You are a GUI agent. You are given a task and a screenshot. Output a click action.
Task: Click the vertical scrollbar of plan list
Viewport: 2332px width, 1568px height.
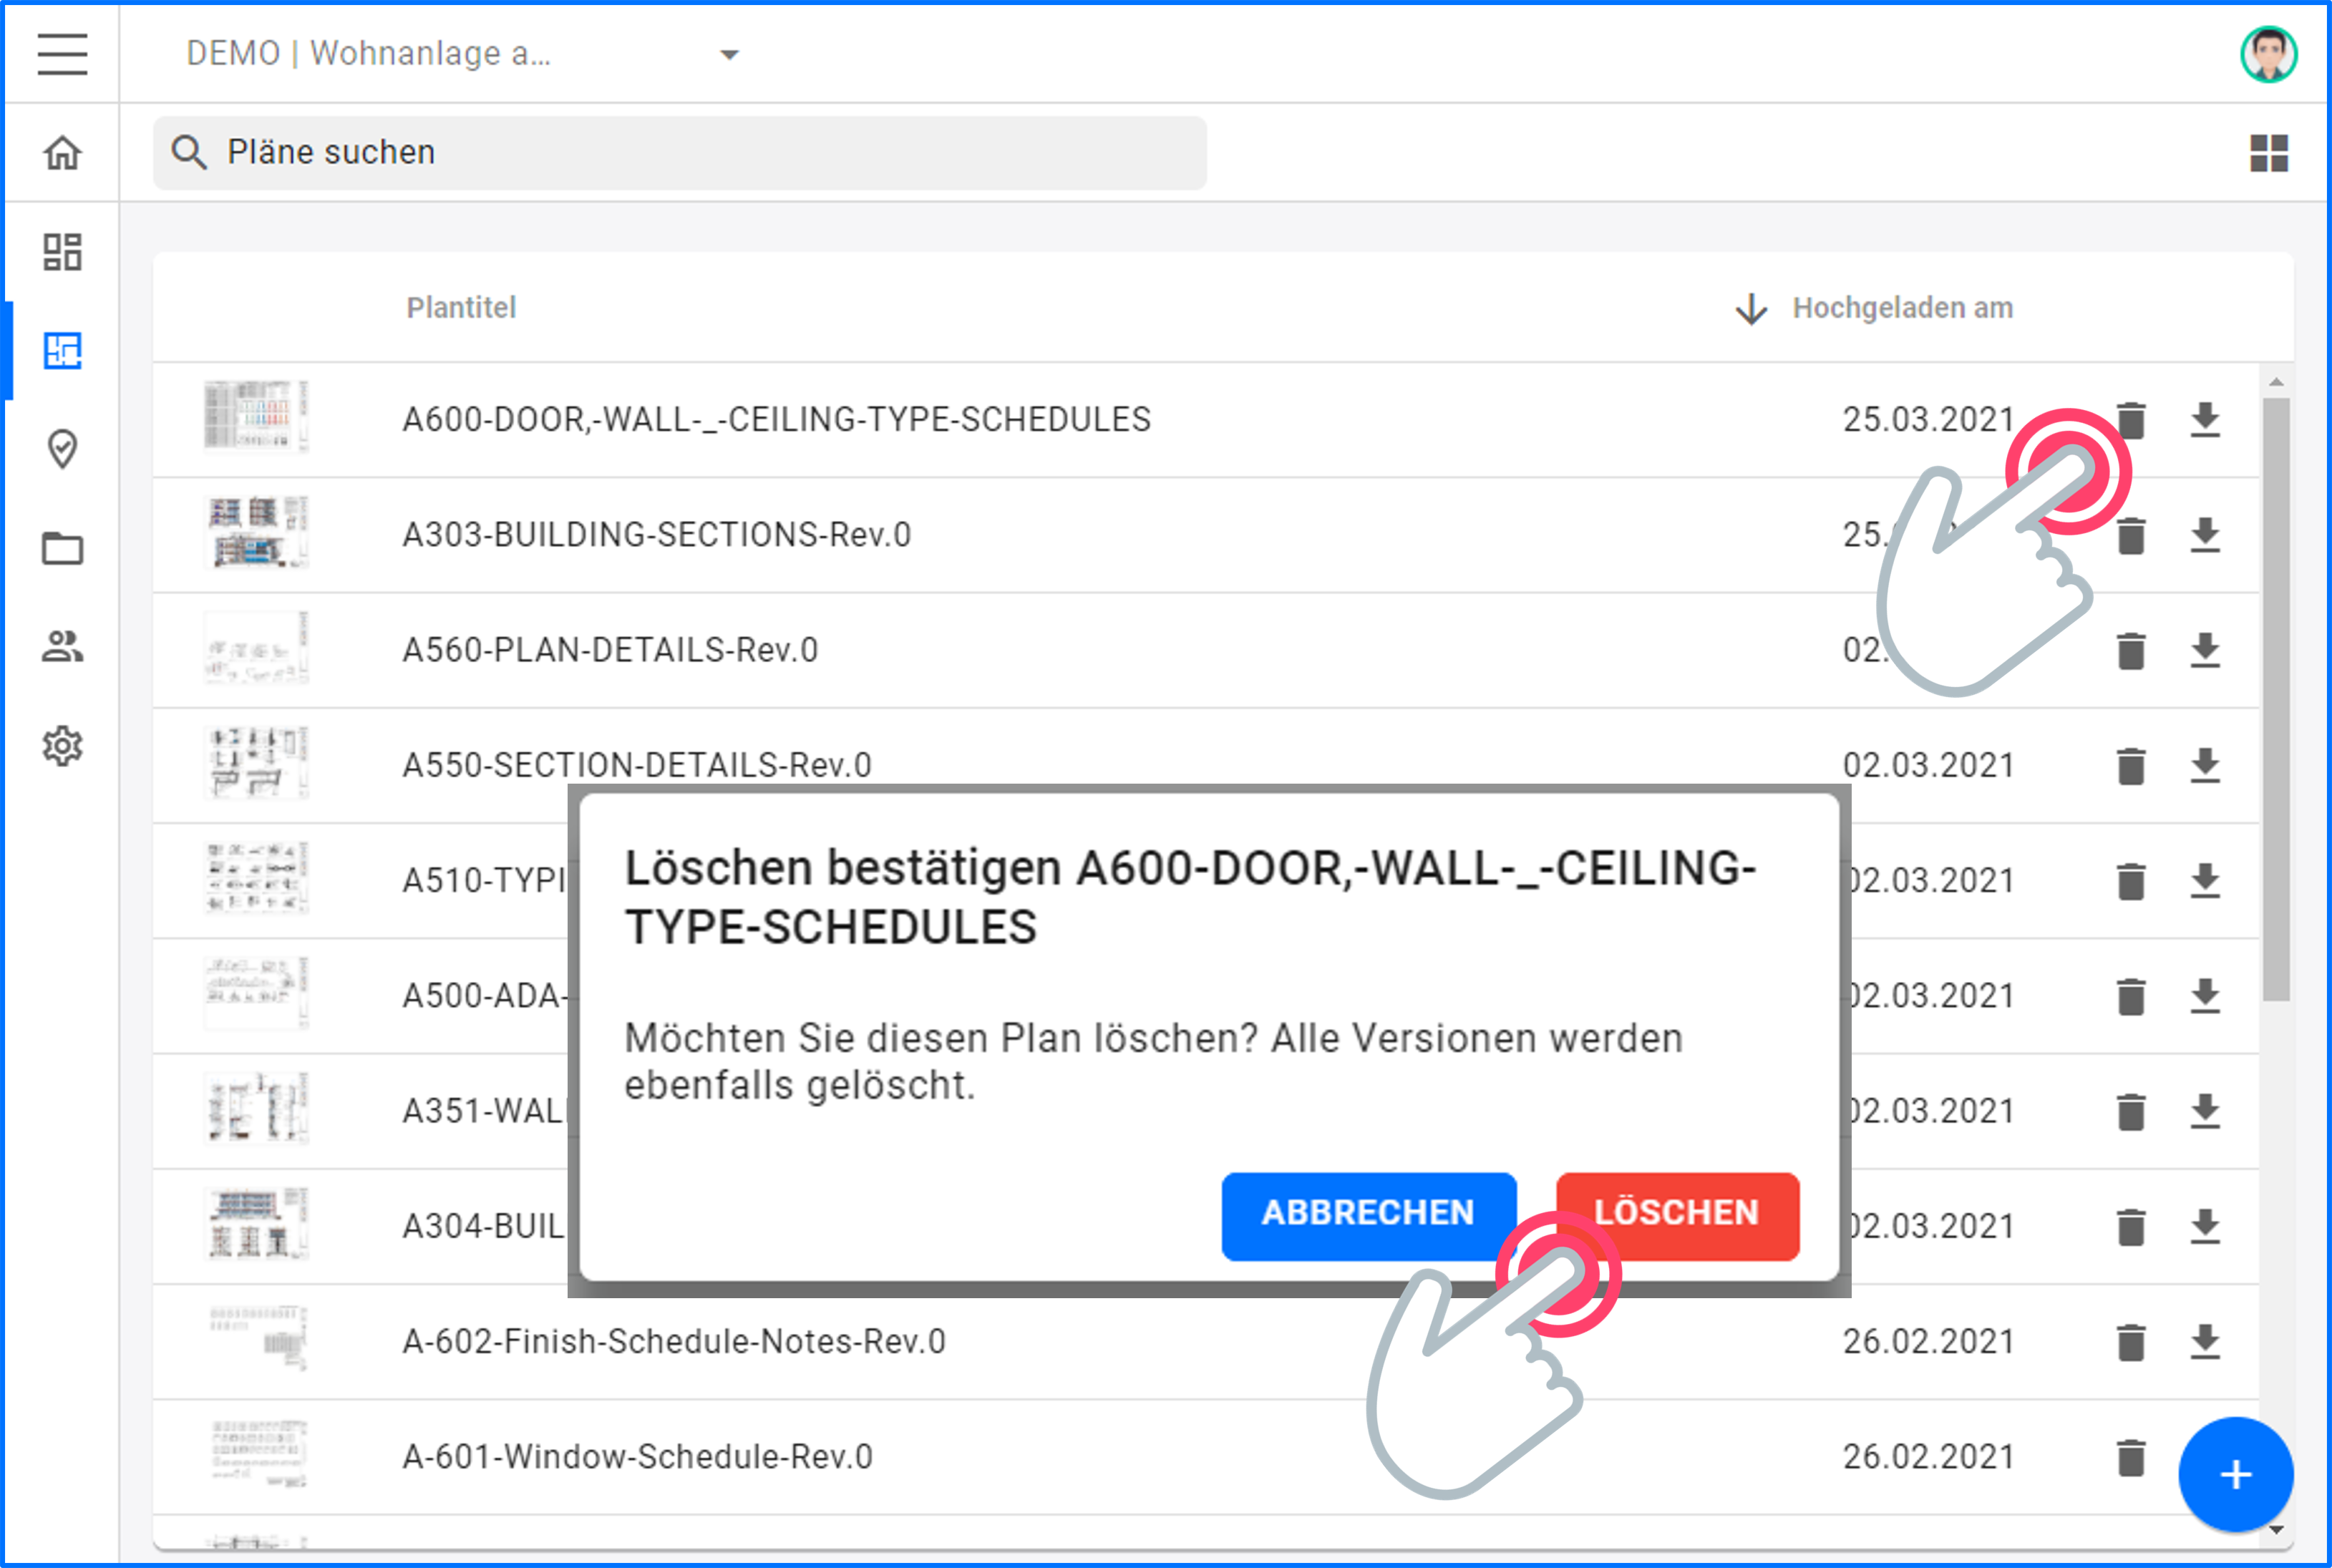[2275, 700]
